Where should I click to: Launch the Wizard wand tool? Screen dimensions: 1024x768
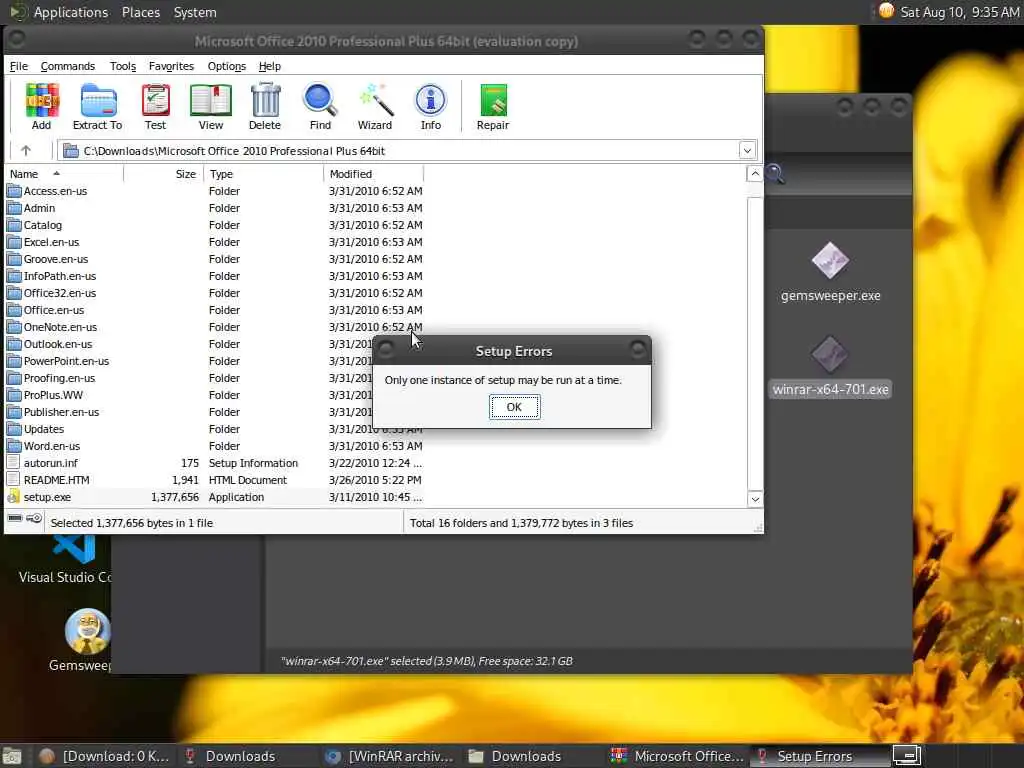pyautogui.click(x=375, y=106)
